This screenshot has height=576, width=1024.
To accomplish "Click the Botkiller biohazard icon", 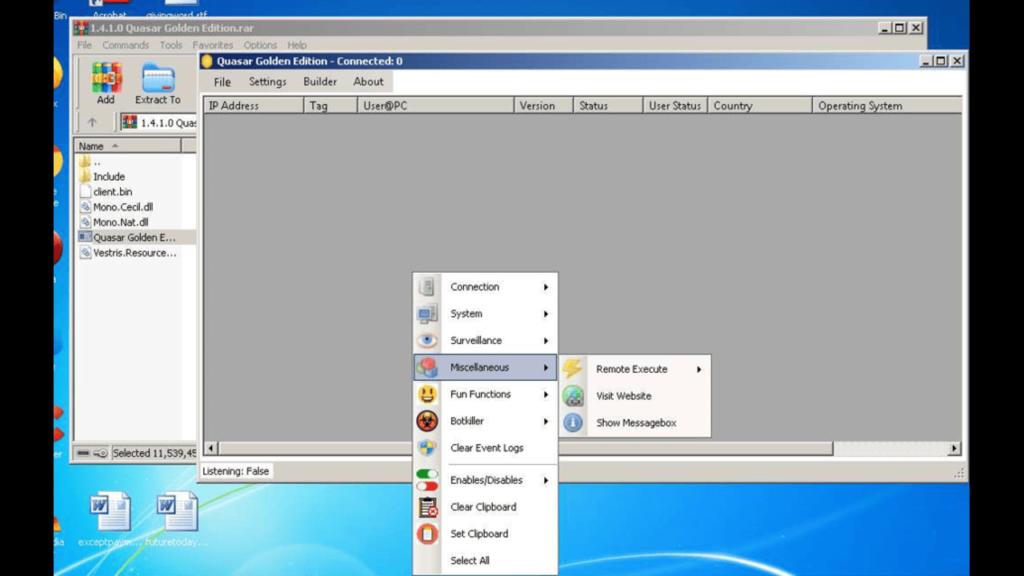I will 427,421.
